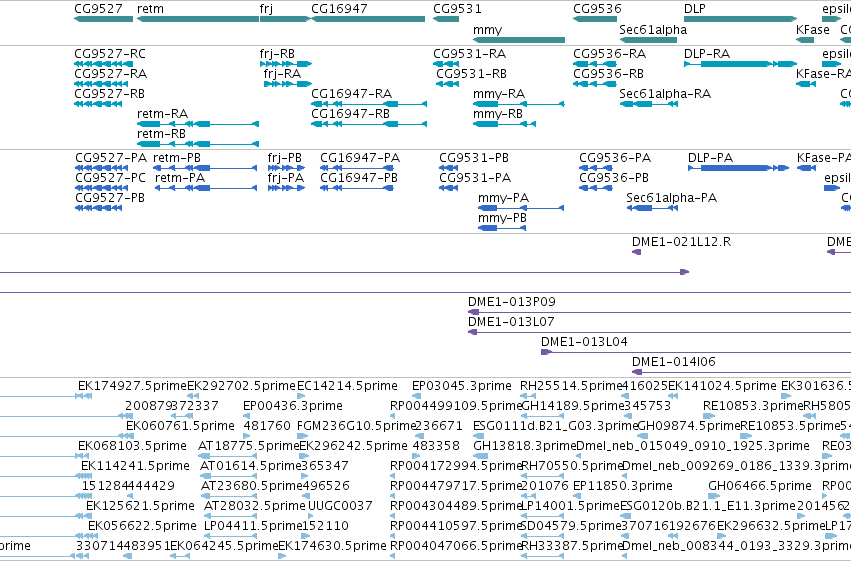Viewport: 851px width, 561px height.
Task: Select transcript Sec61alpha-RA label
Action: (x=665, y=94)
